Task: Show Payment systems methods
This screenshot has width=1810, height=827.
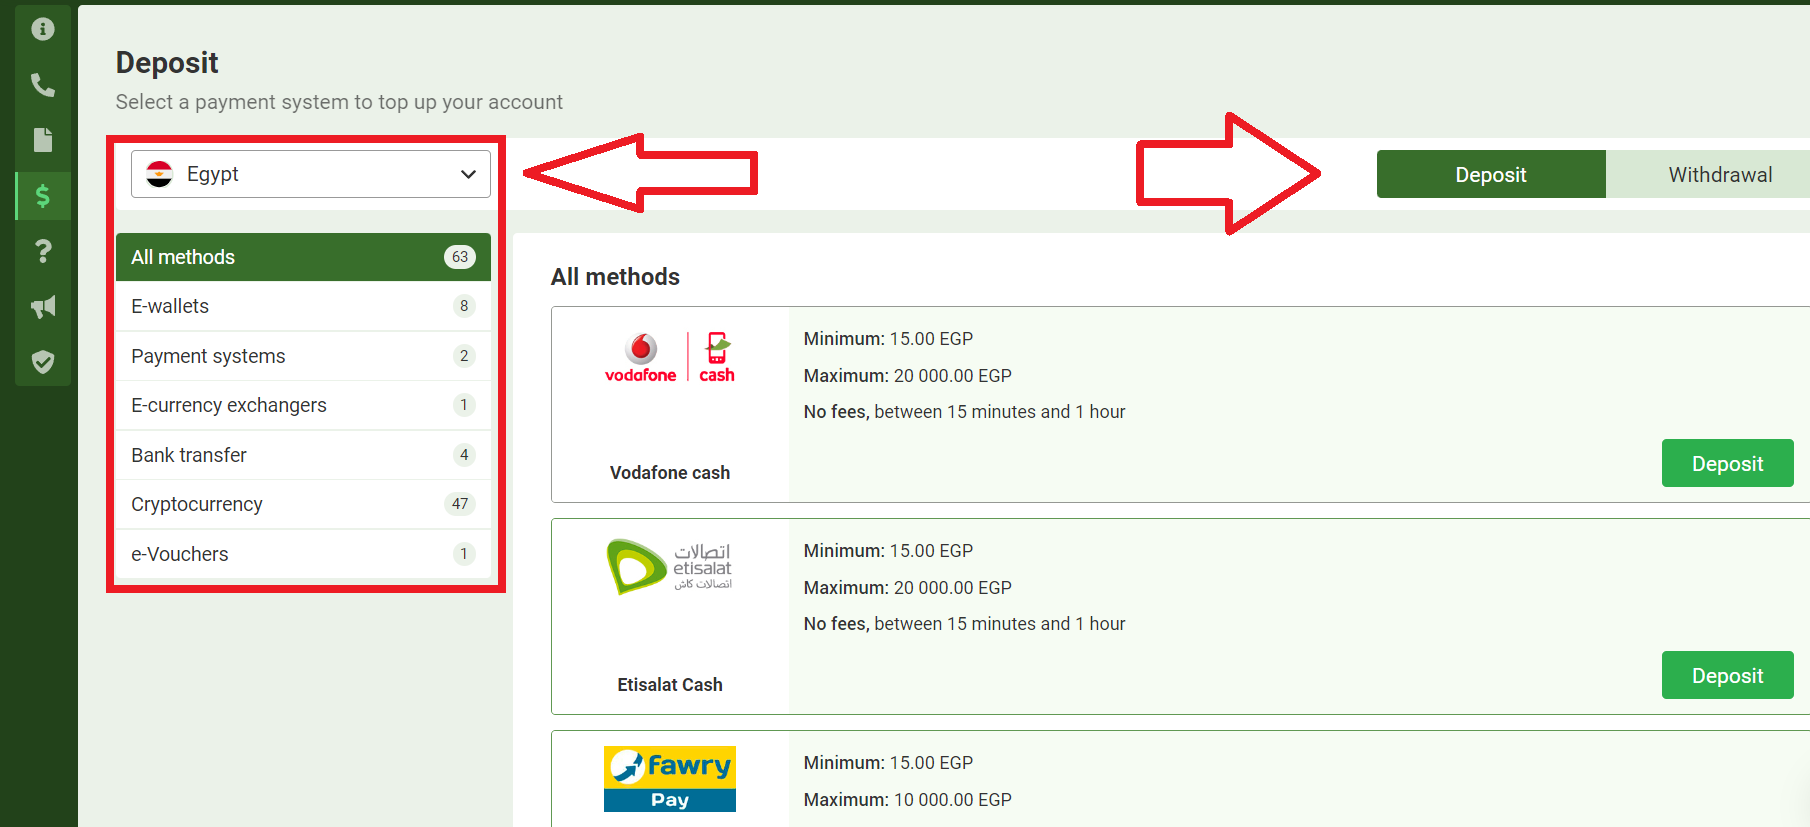Action: [303, 356]
